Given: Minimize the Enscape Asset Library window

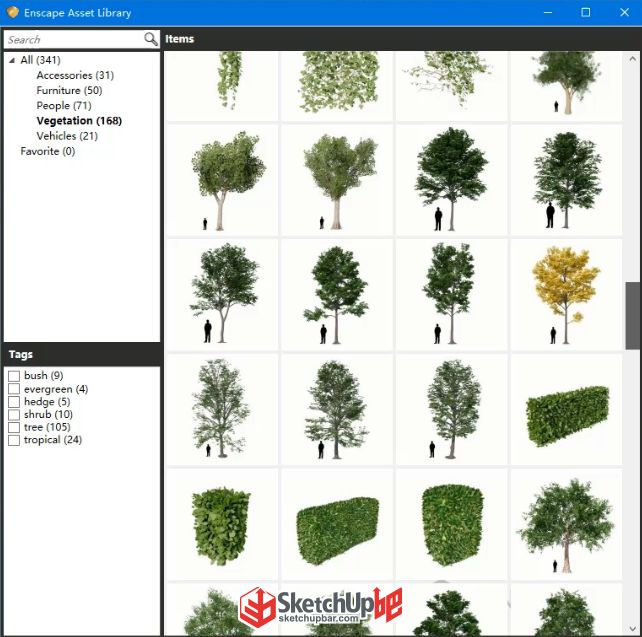Looking at the screenshot, I should click(547, 12).
